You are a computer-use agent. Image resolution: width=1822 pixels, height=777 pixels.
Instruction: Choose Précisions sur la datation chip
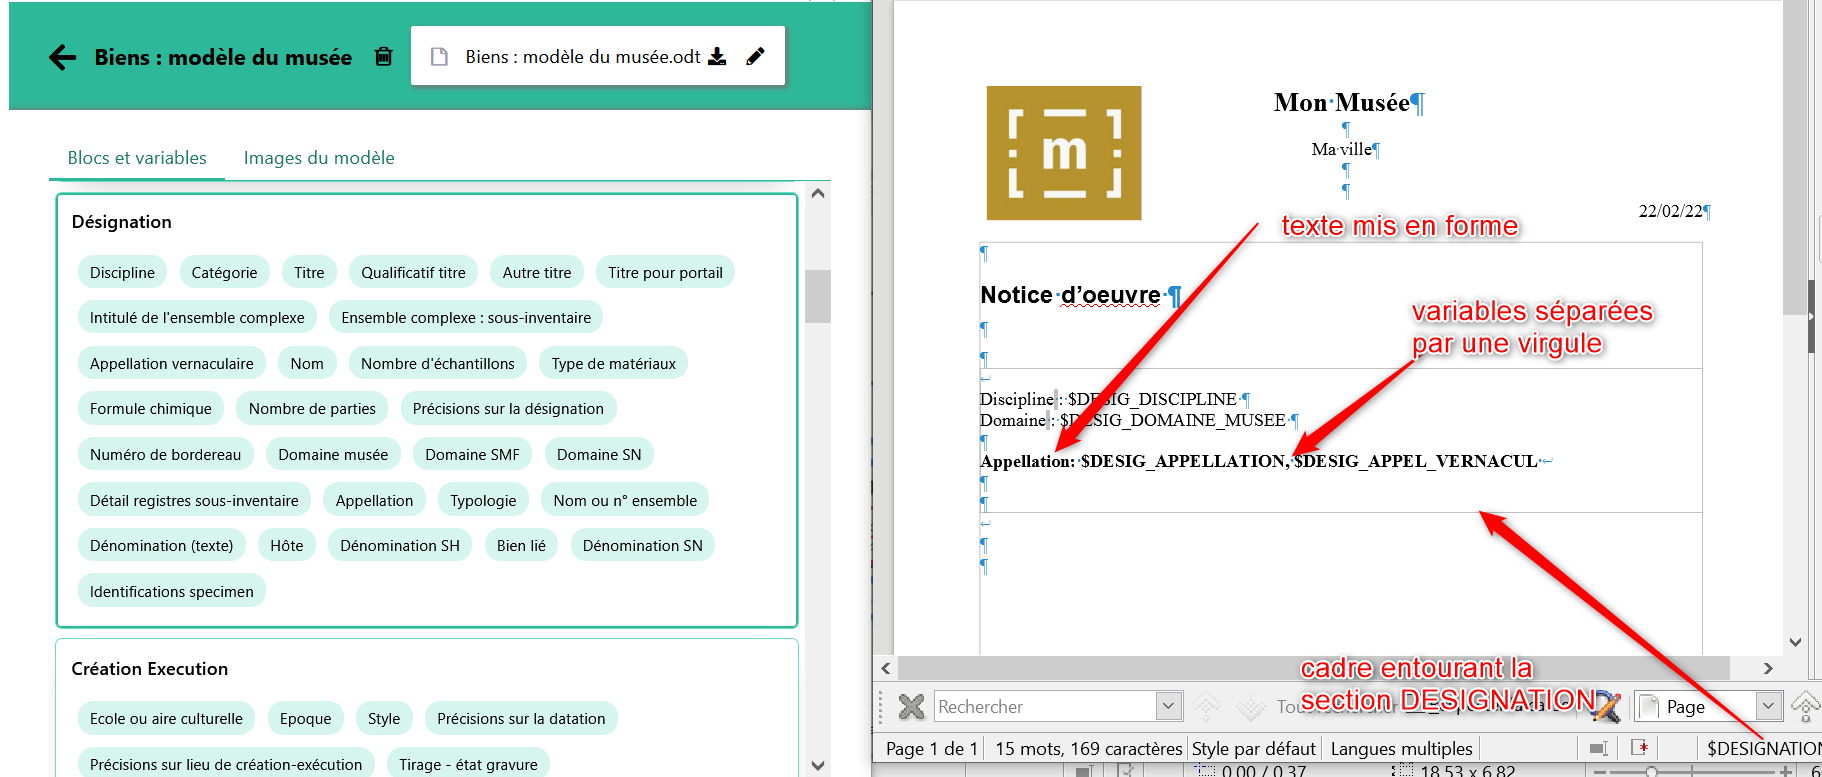521,718
